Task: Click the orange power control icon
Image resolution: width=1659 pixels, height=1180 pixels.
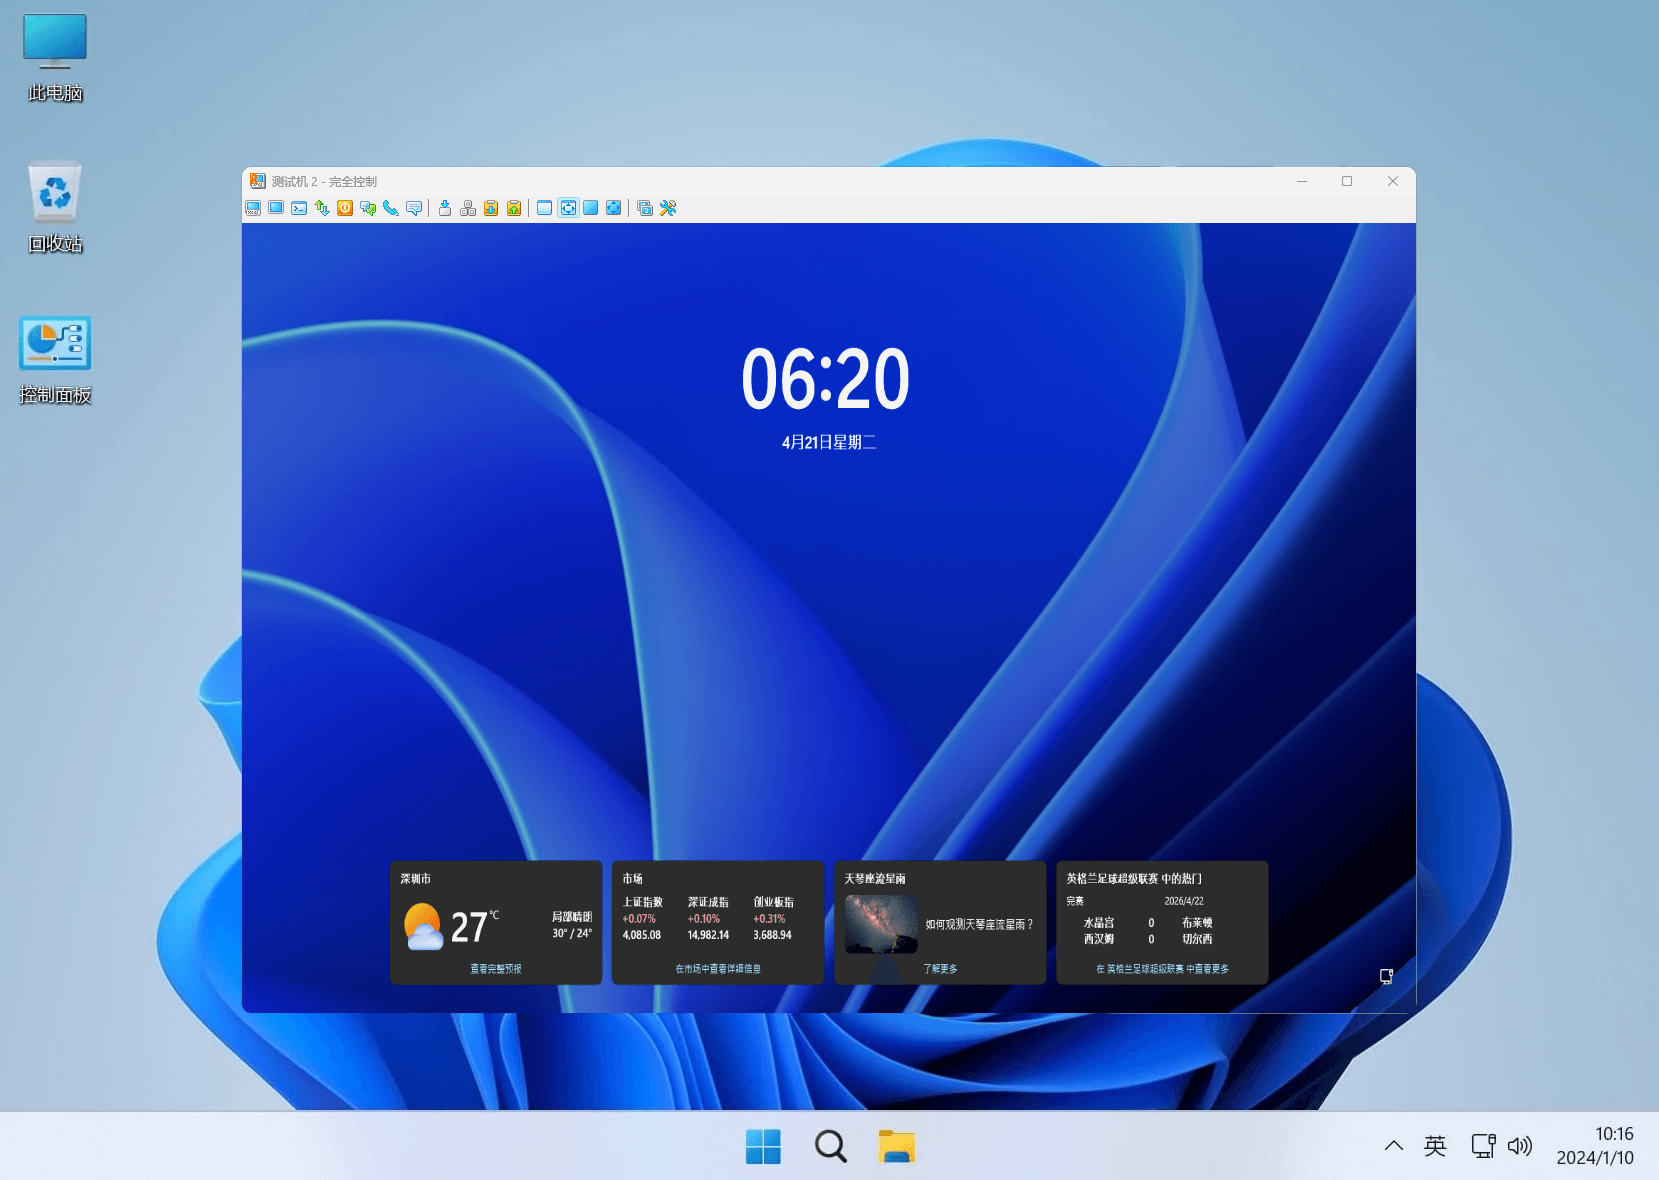Action: click(345, 208)
